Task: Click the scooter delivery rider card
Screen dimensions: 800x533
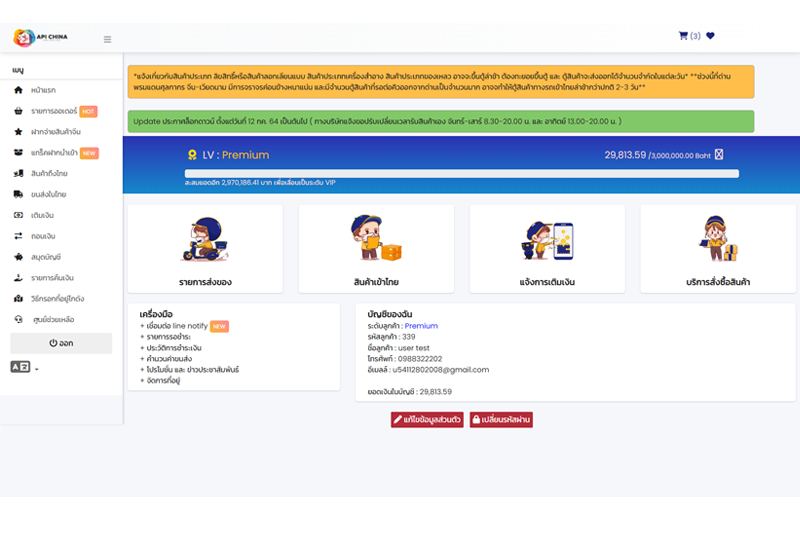Action: pyautogui.click(x=205, y=249)
